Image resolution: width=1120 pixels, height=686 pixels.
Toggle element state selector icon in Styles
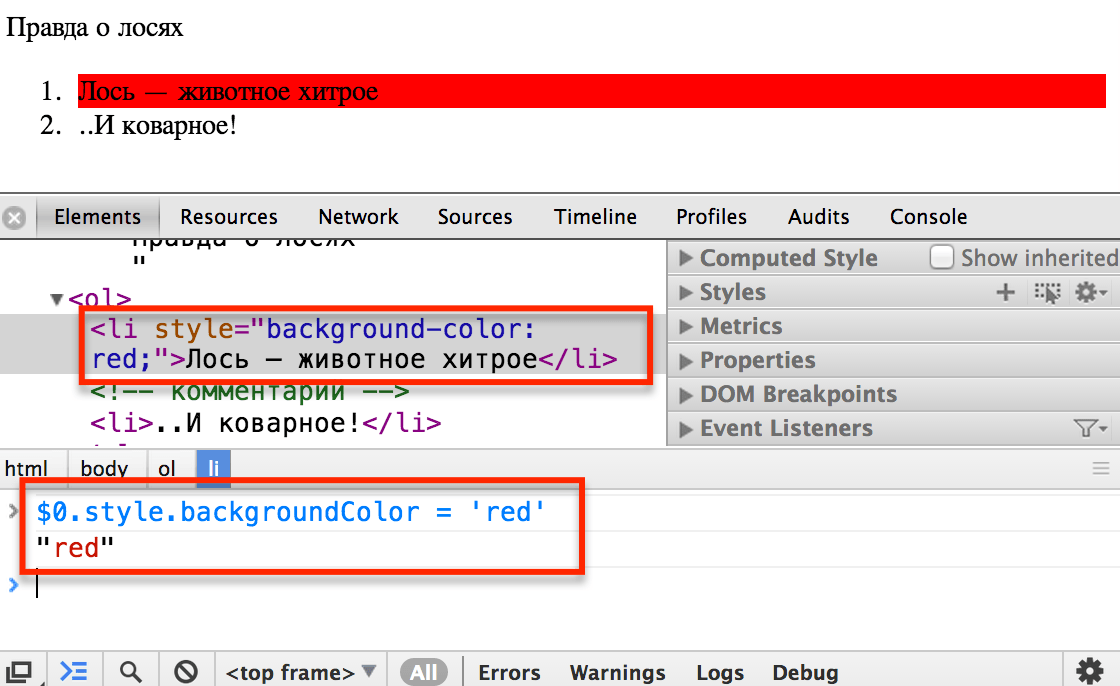[1047, 292]
